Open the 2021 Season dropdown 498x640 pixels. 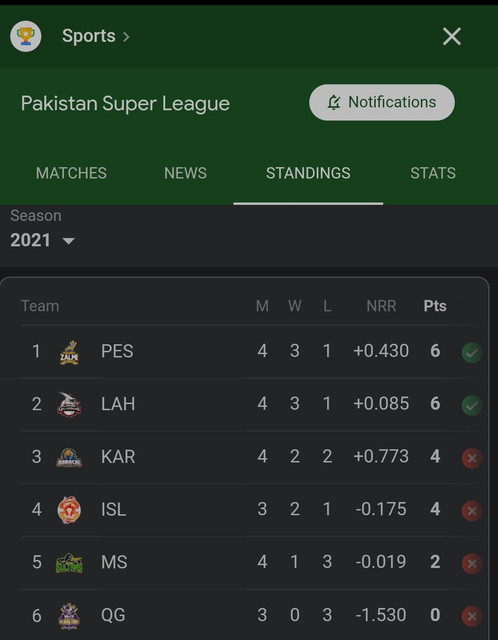pyautogui.click(x=42, y=240)
